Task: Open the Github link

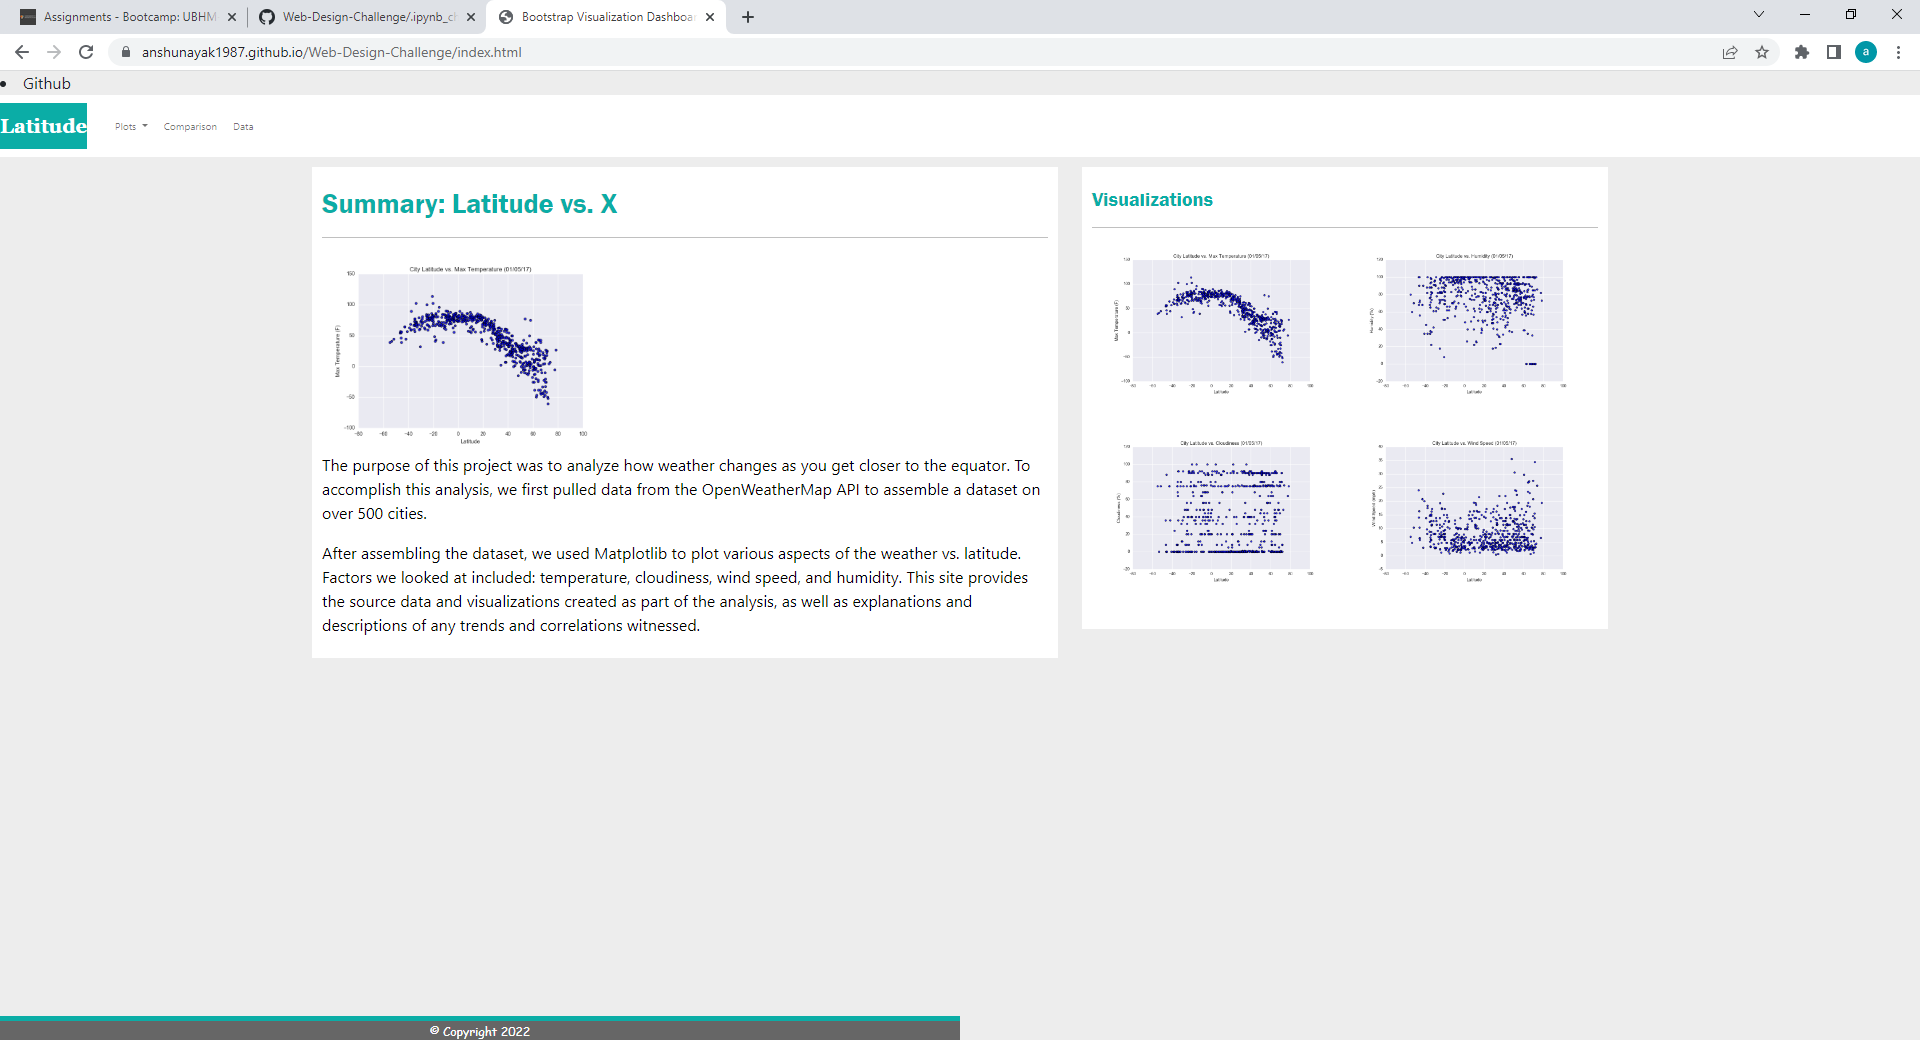Action: pyautogui.click(x=47, y=84)
